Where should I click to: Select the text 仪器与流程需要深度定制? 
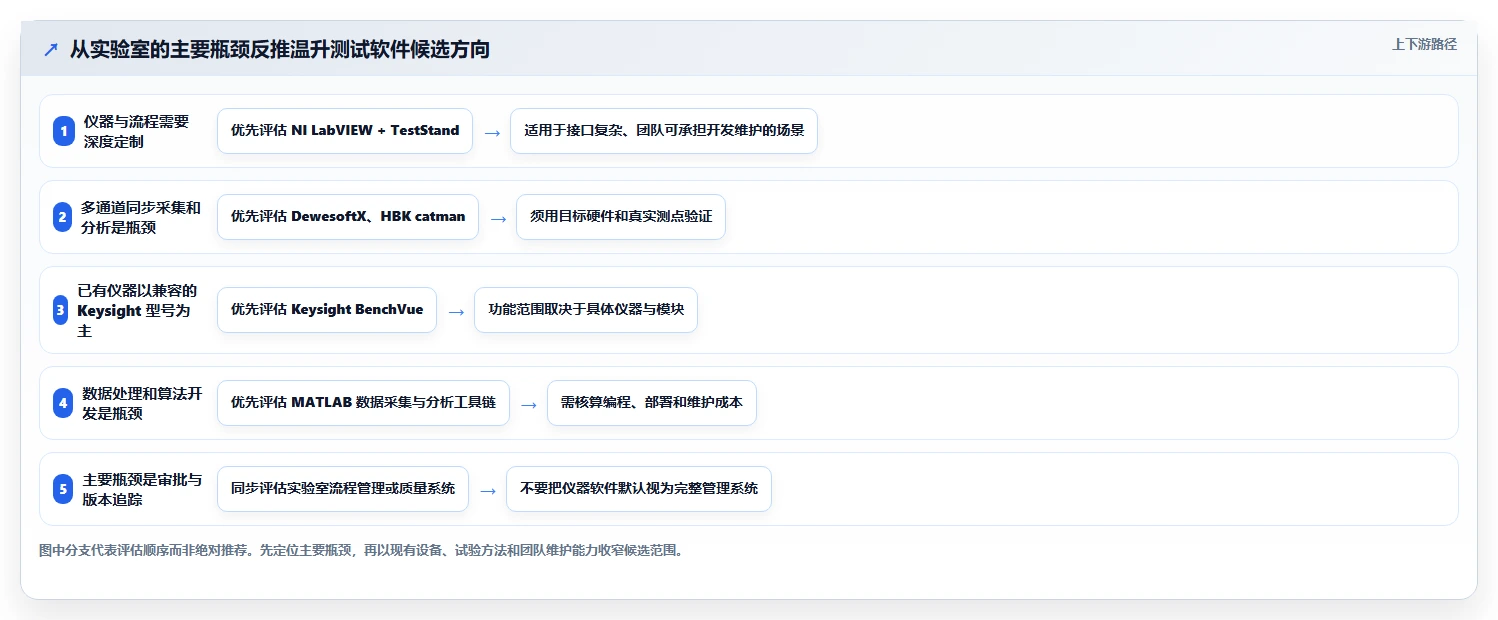click(x=136, y=131)
